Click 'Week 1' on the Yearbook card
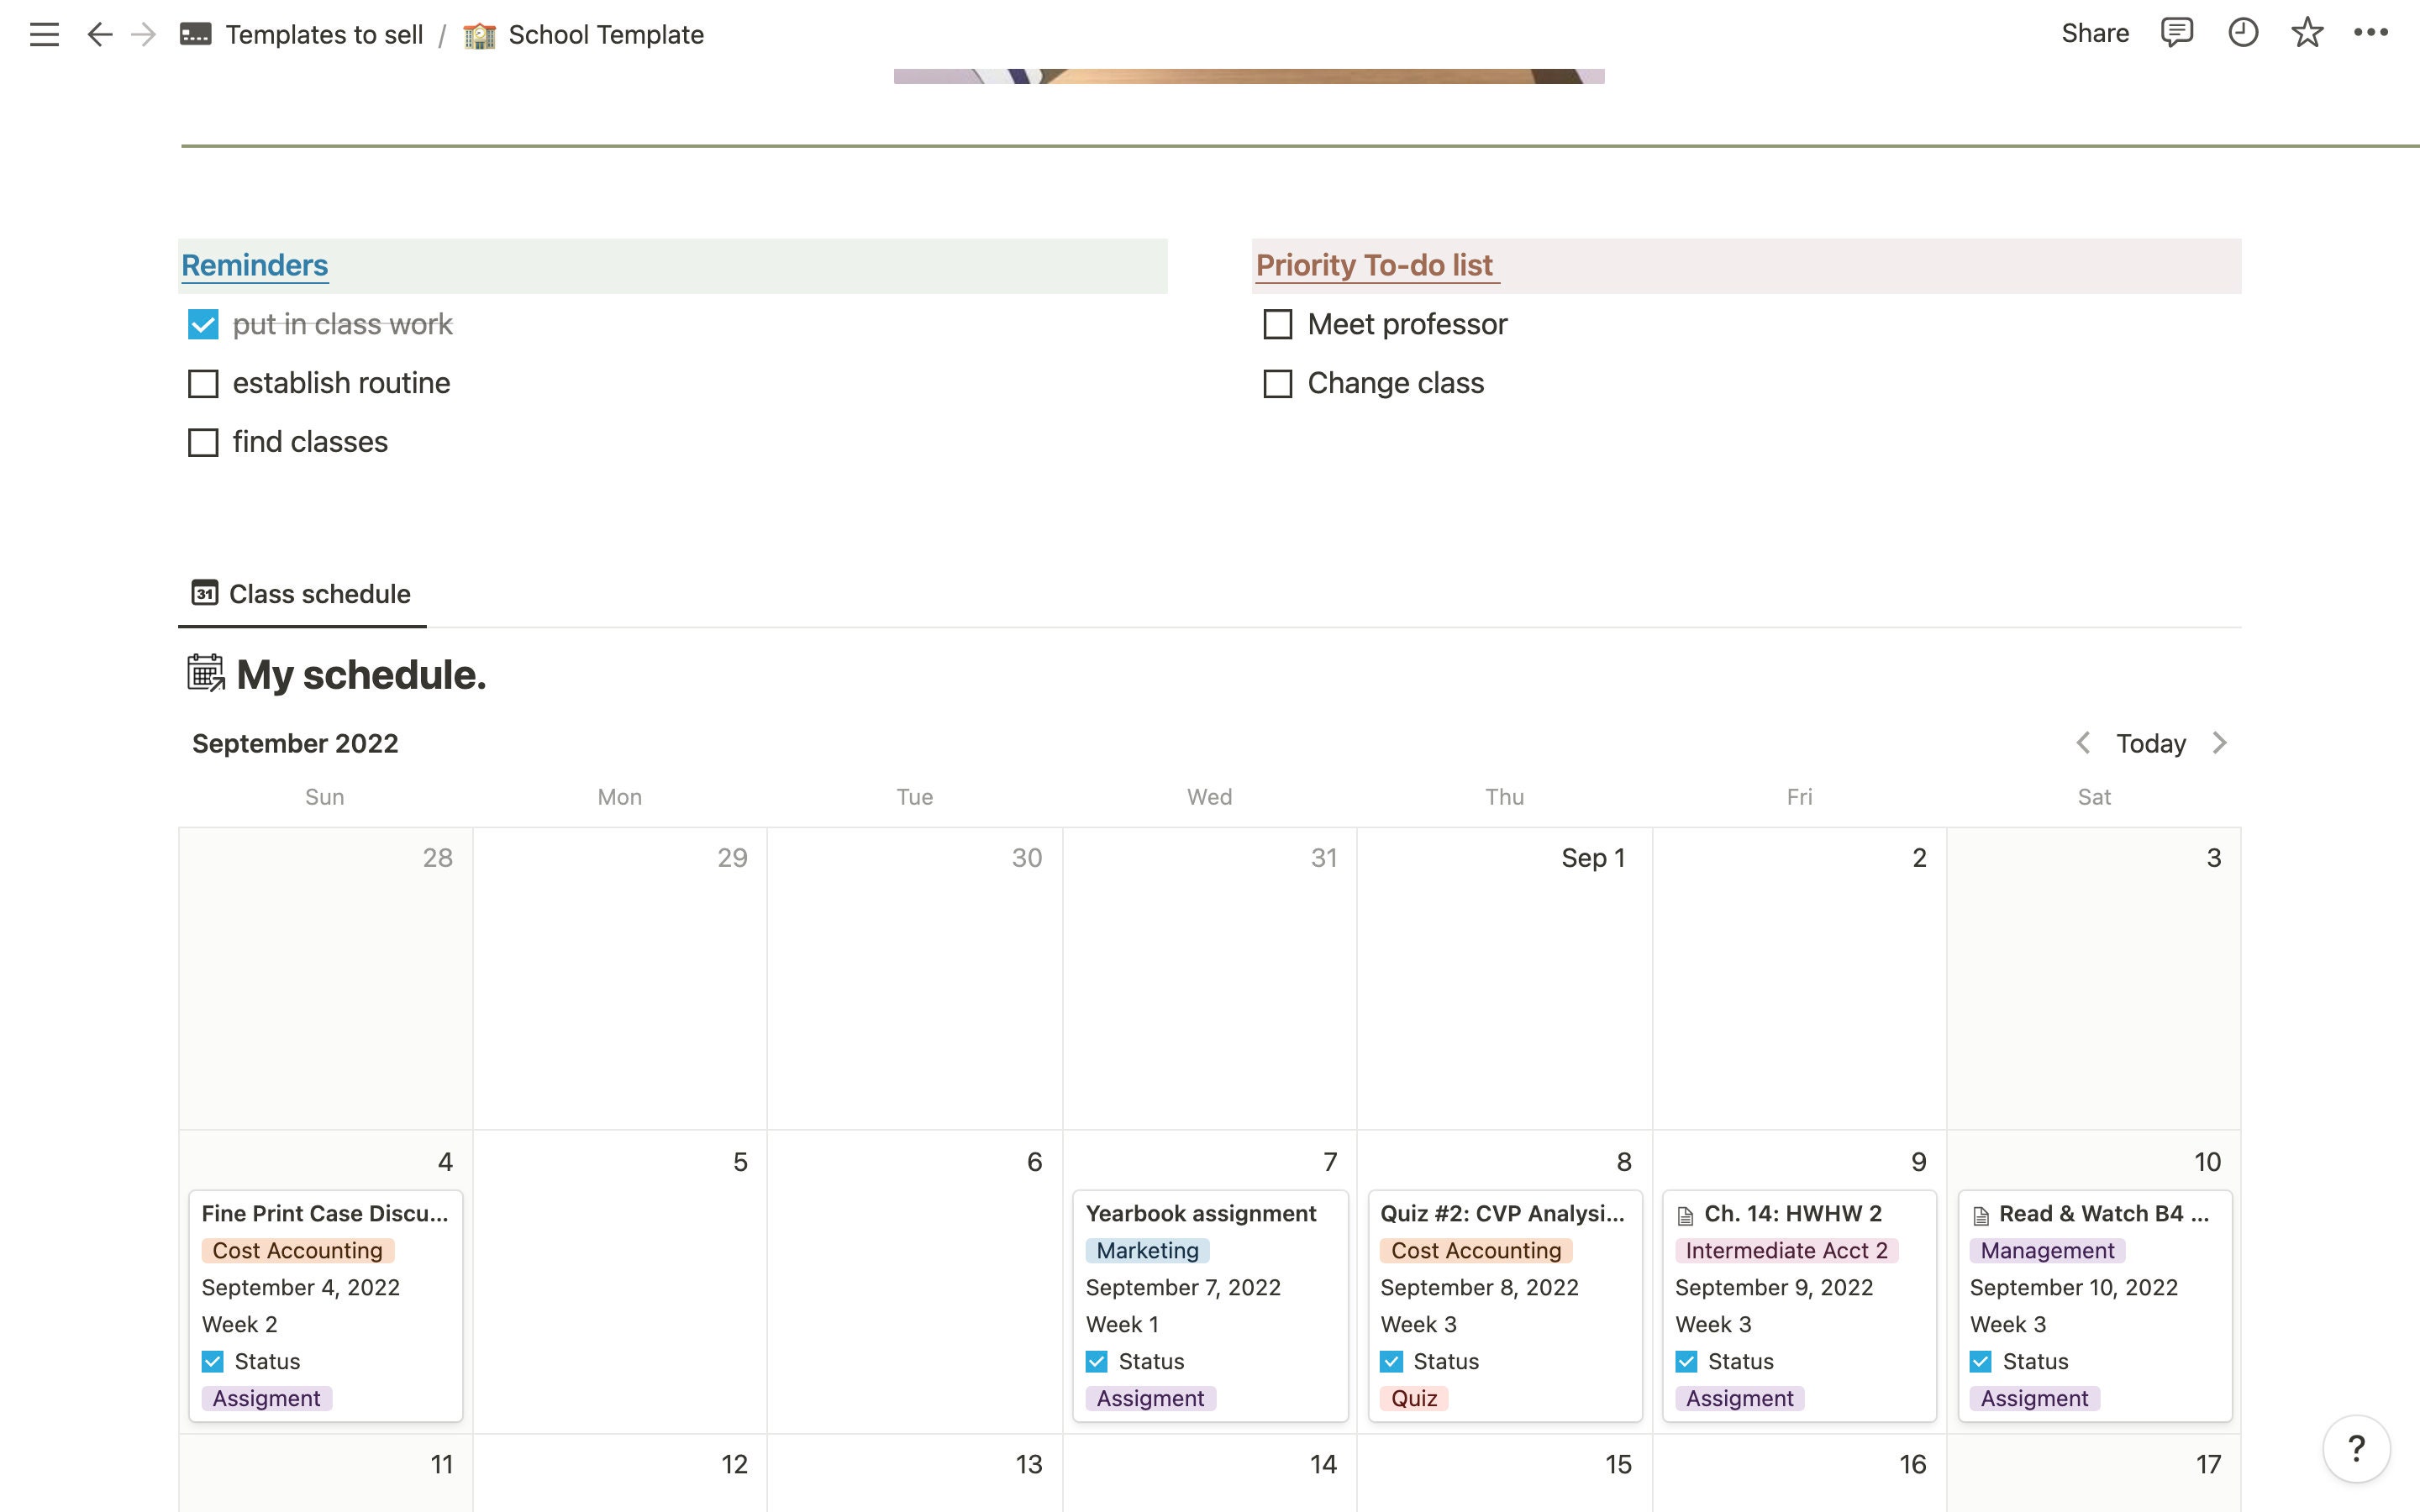The image size is (2420, 1512). (x=1122, y=1325)
